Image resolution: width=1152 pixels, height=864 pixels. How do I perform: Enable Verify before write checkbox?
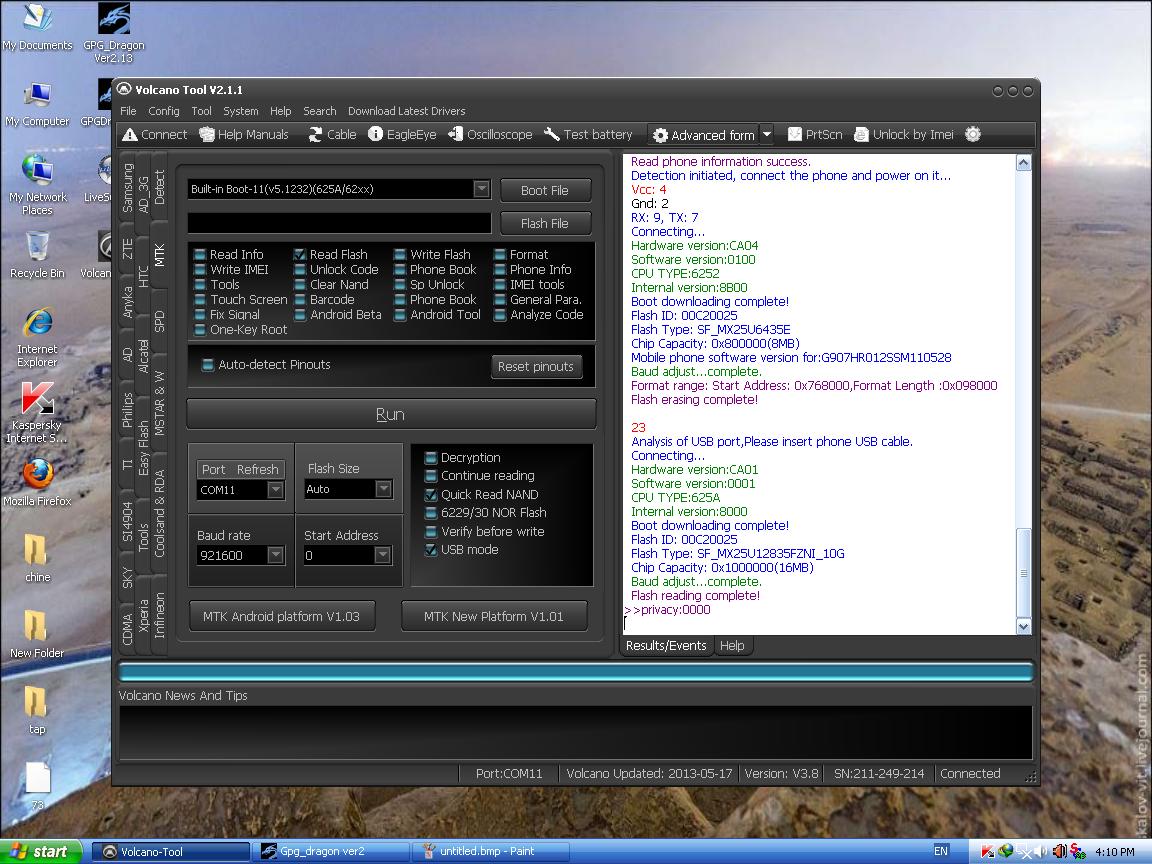point(431,531)
